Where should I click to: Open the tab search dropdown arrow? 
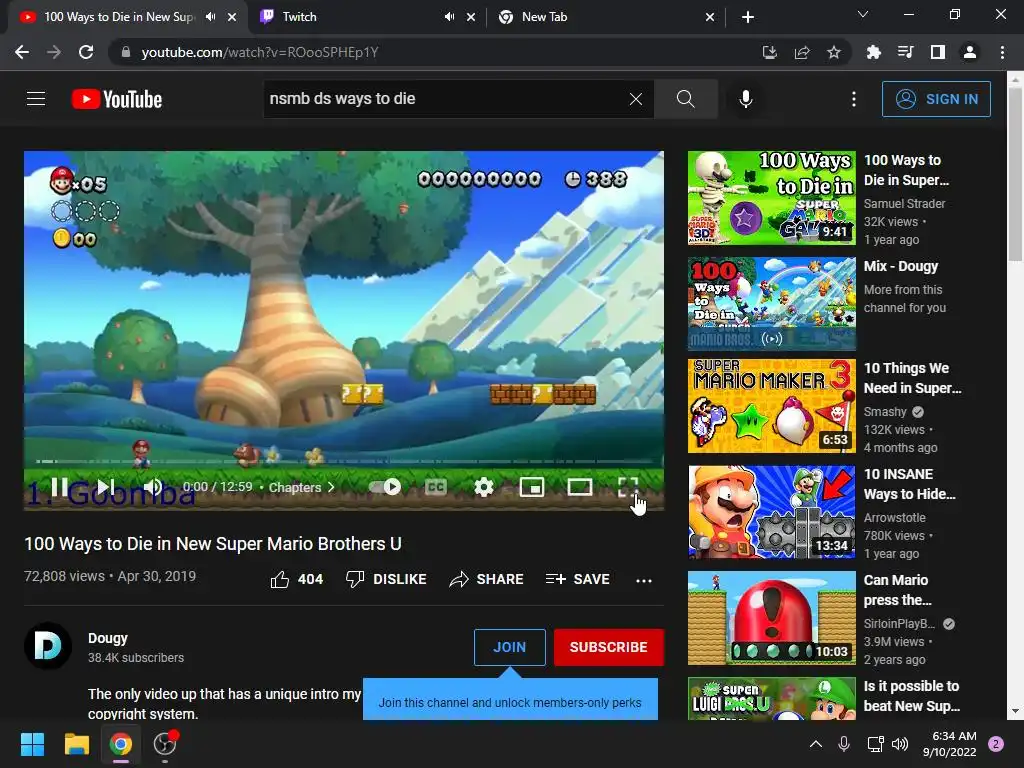[863, 14]
